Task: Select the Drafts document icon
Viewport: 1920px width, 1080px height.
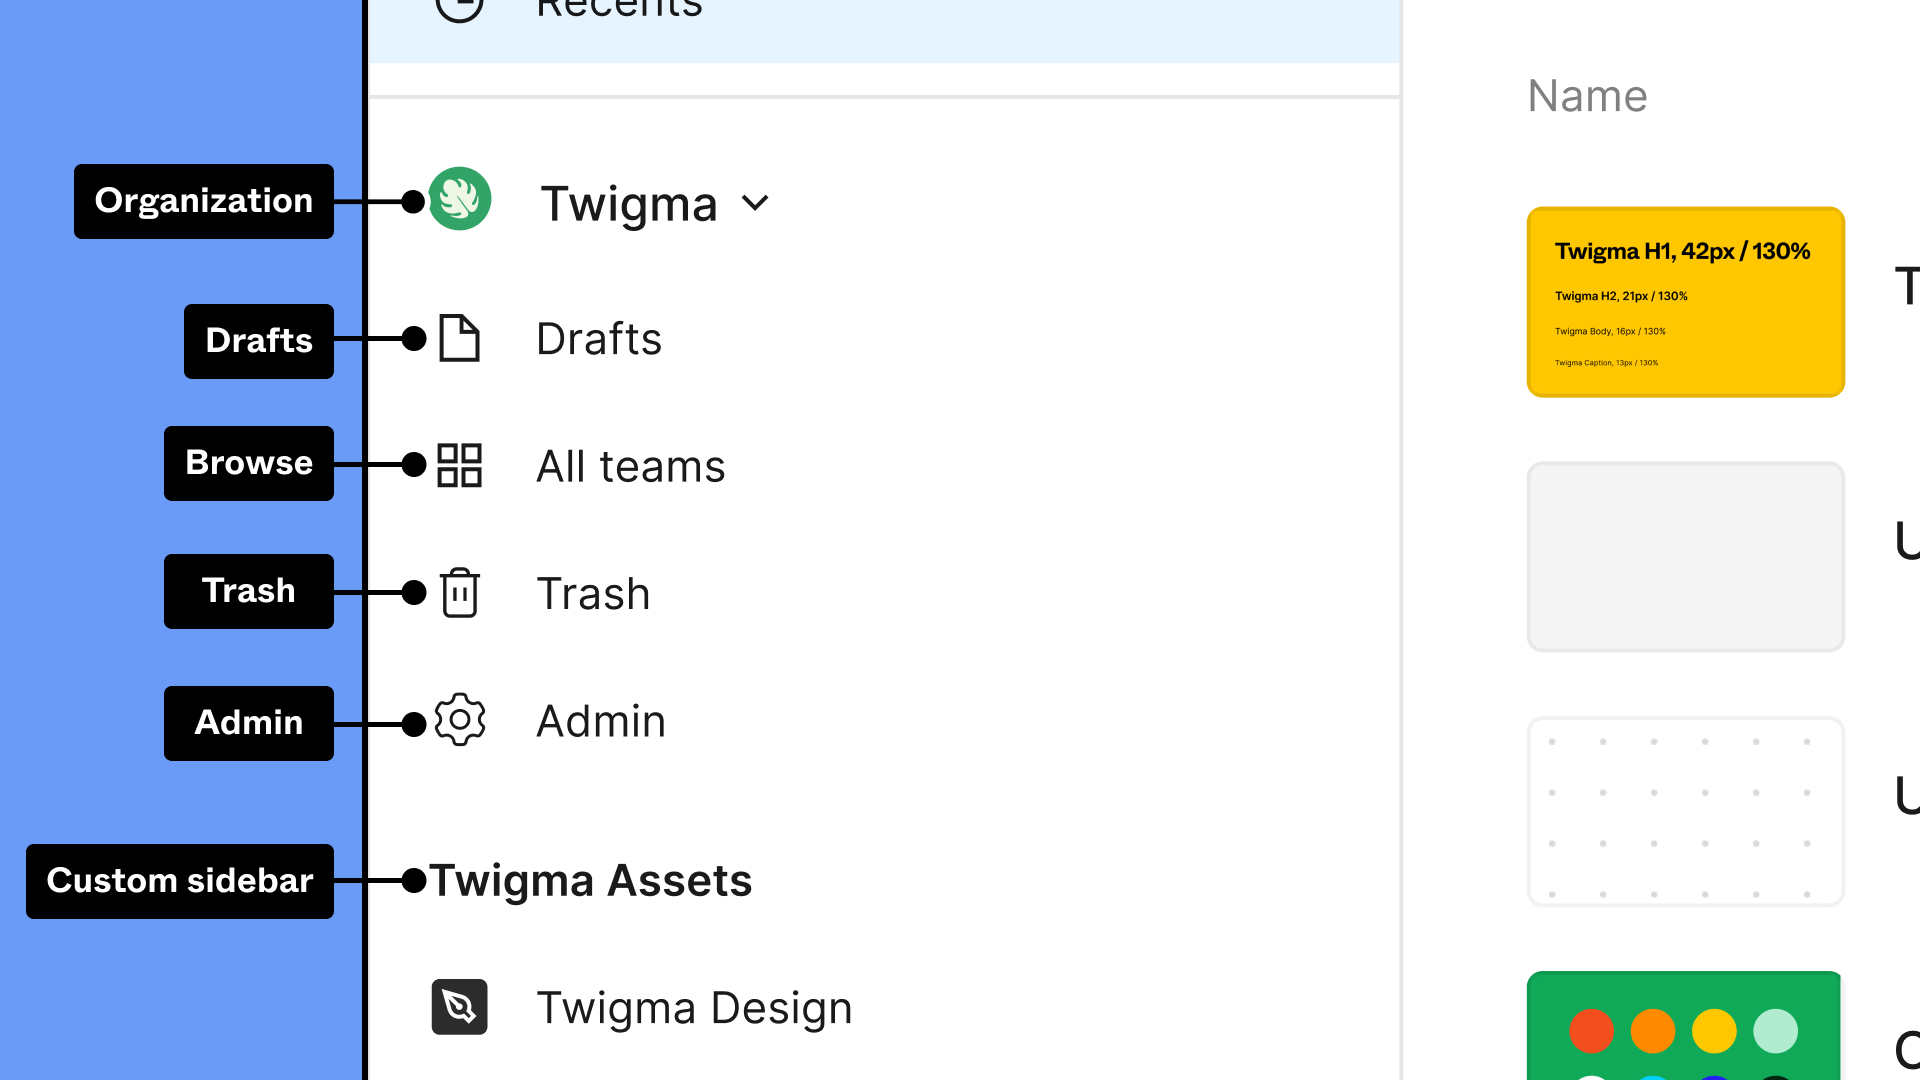Action: tap(459, 338)
